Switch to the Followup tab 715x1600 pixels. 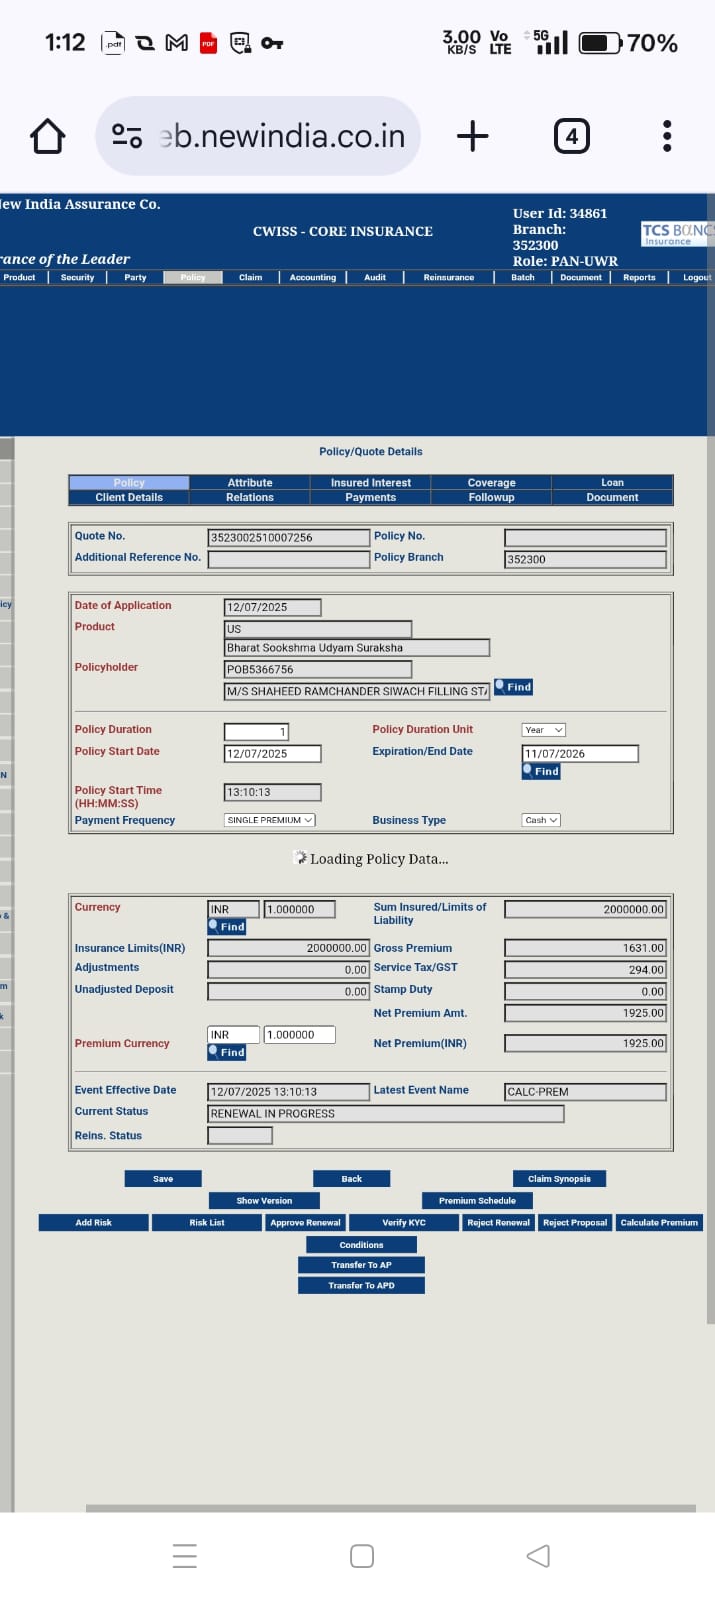click(492, 497)
